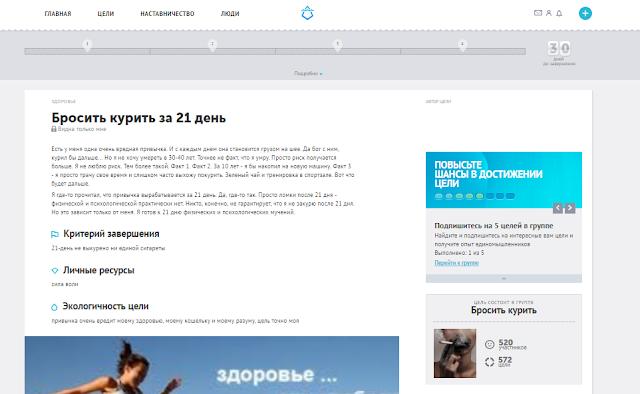Expand the Подробно details dropdown
Viewport: 640px width, 394px height.
coord(308,73)
